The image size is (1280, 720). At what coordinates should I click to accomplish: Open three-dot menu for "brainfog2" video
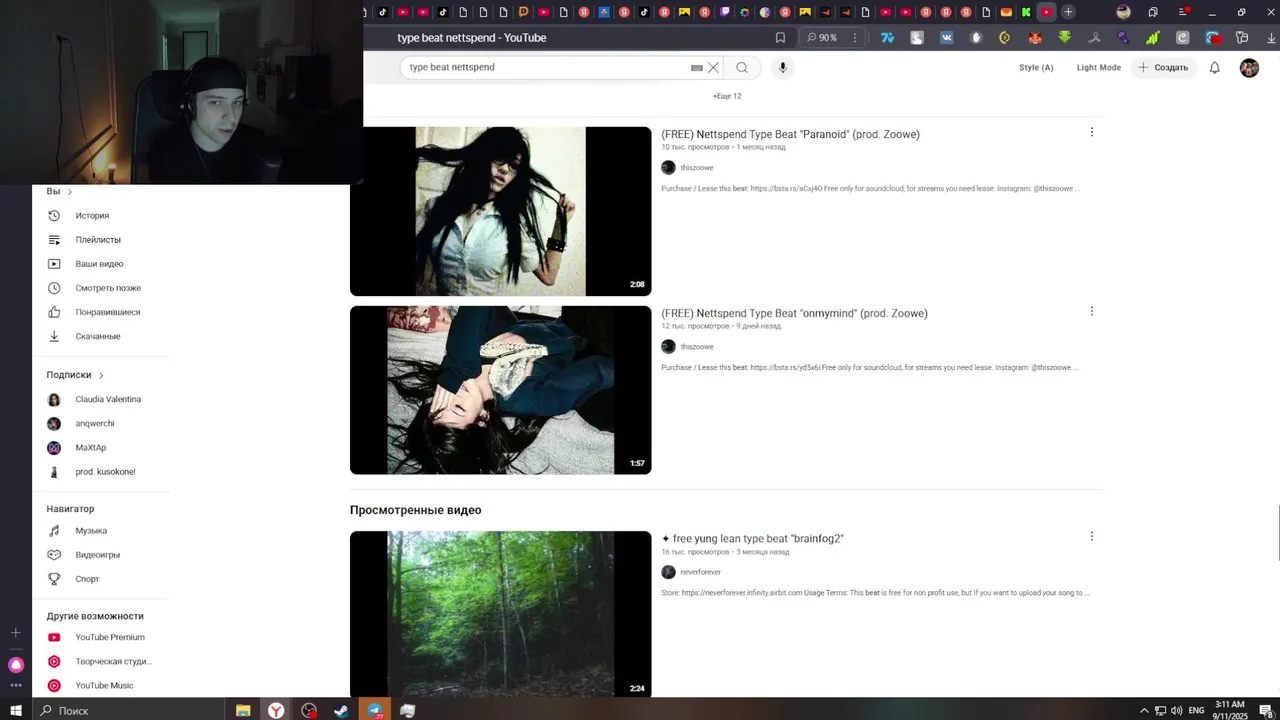click(1091, 536)
